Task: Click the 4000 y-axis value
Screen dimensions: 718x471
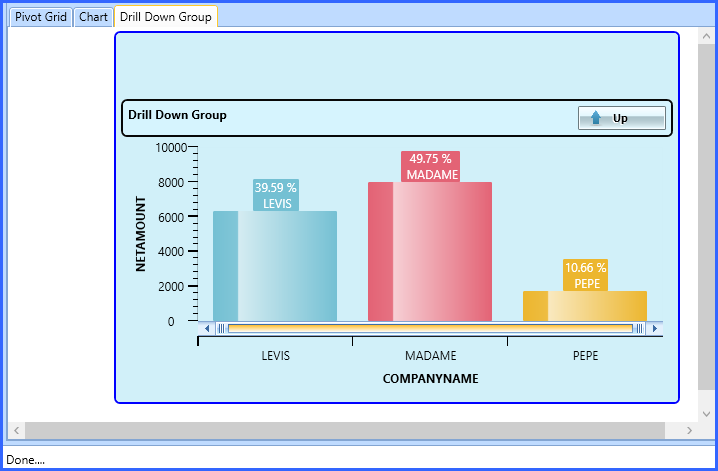Action: point(171,252)
